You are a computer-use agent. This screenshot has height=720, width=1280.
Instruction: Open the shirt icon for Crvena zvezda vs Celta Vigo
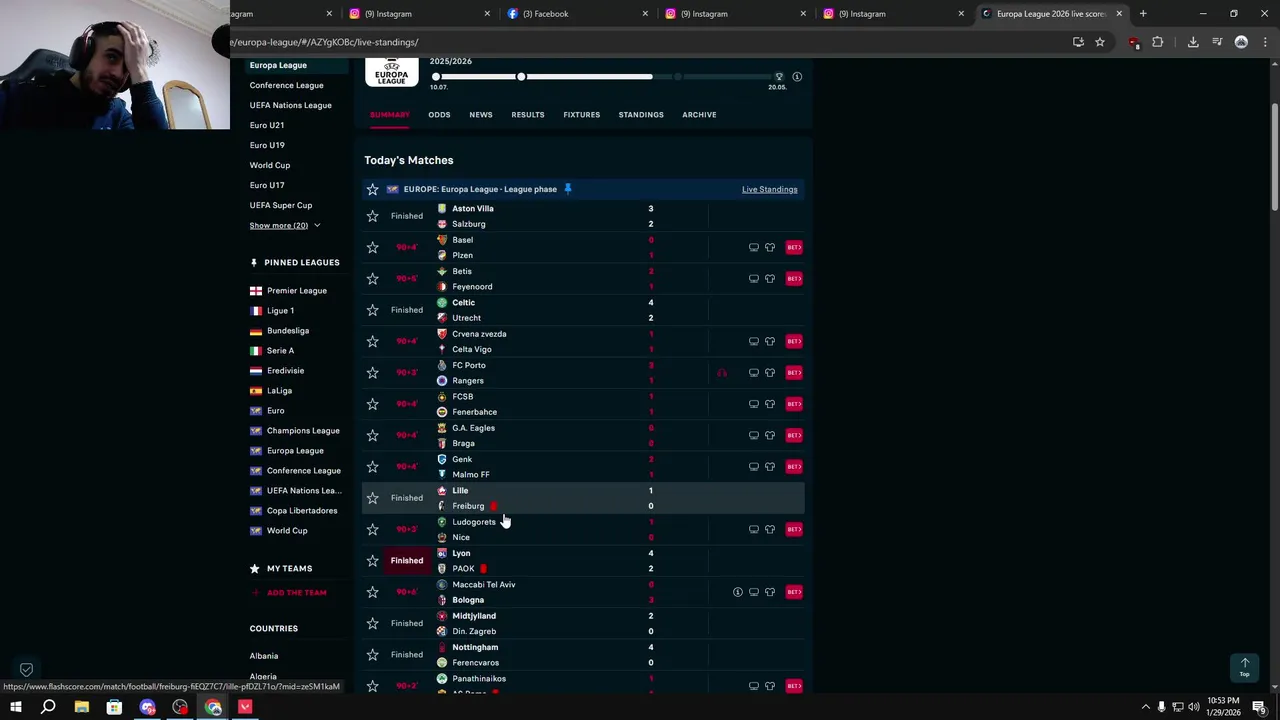pyautogui.click(x=770, y=341)
